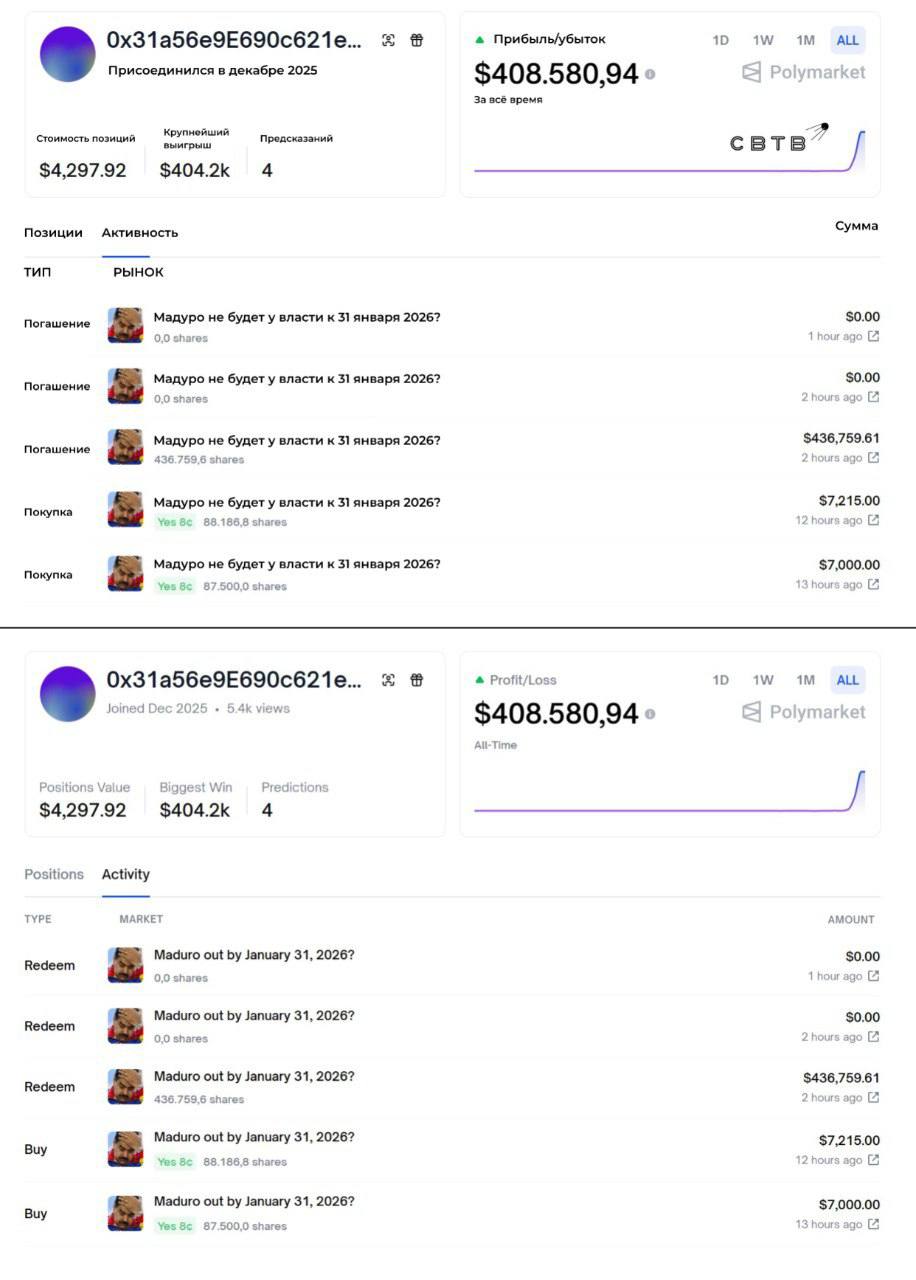Select 1M range in the Profit/Loss card
The image size is (916, 1280).
coord(805,680)
